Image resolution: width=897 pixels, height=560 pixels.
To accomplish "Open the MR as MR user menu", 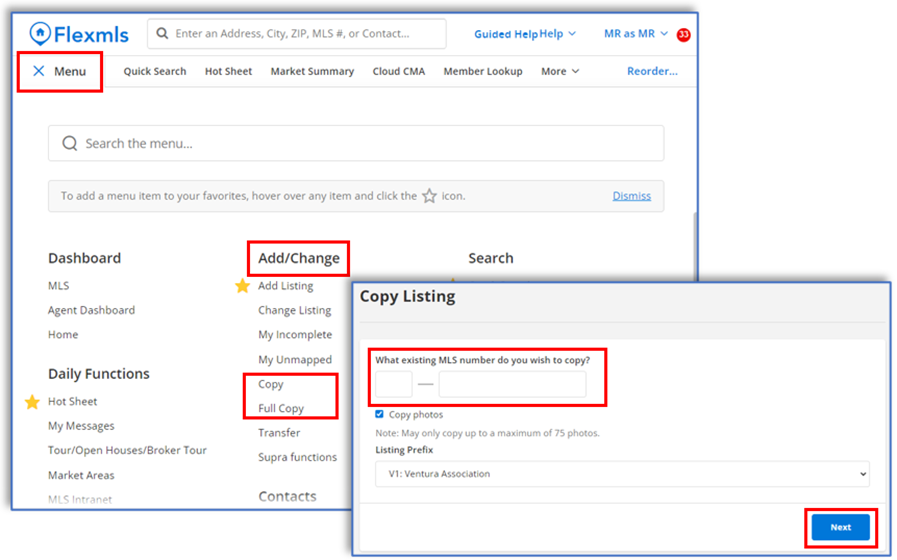I will point(636,34).
